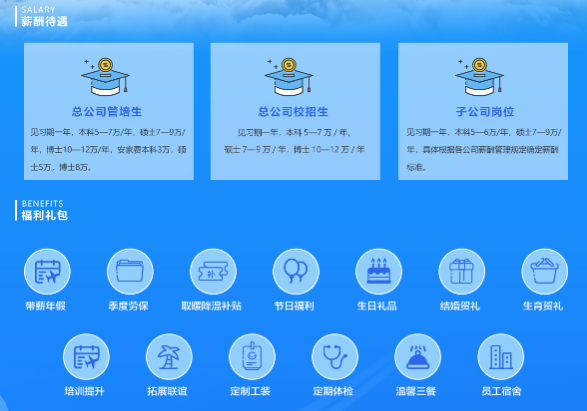
Task: Click the 定期体检 stethoscope icon
Action: point(335,357)
